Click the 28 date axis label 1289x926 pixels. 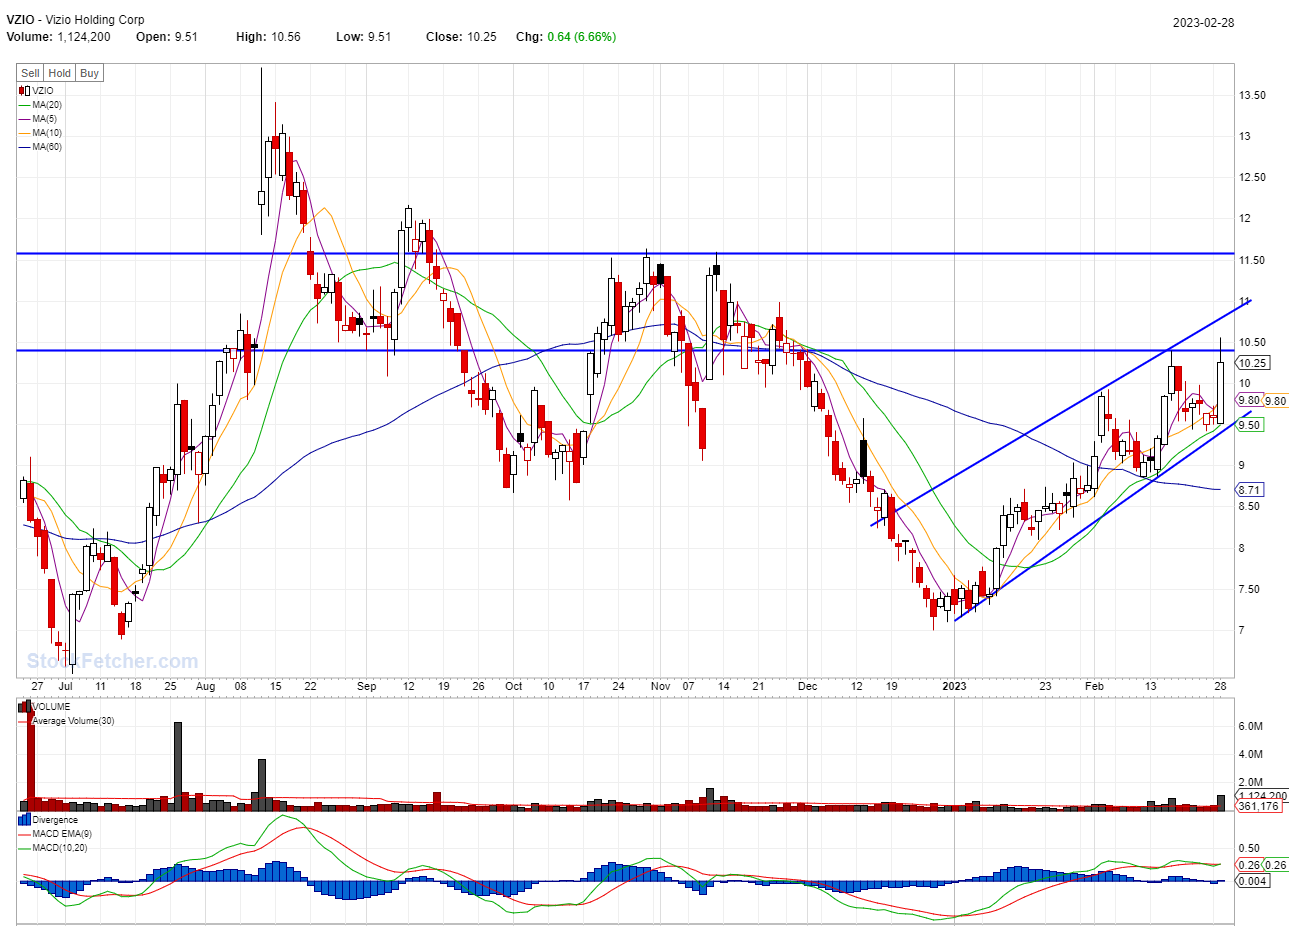click(x=1221, y=686)
